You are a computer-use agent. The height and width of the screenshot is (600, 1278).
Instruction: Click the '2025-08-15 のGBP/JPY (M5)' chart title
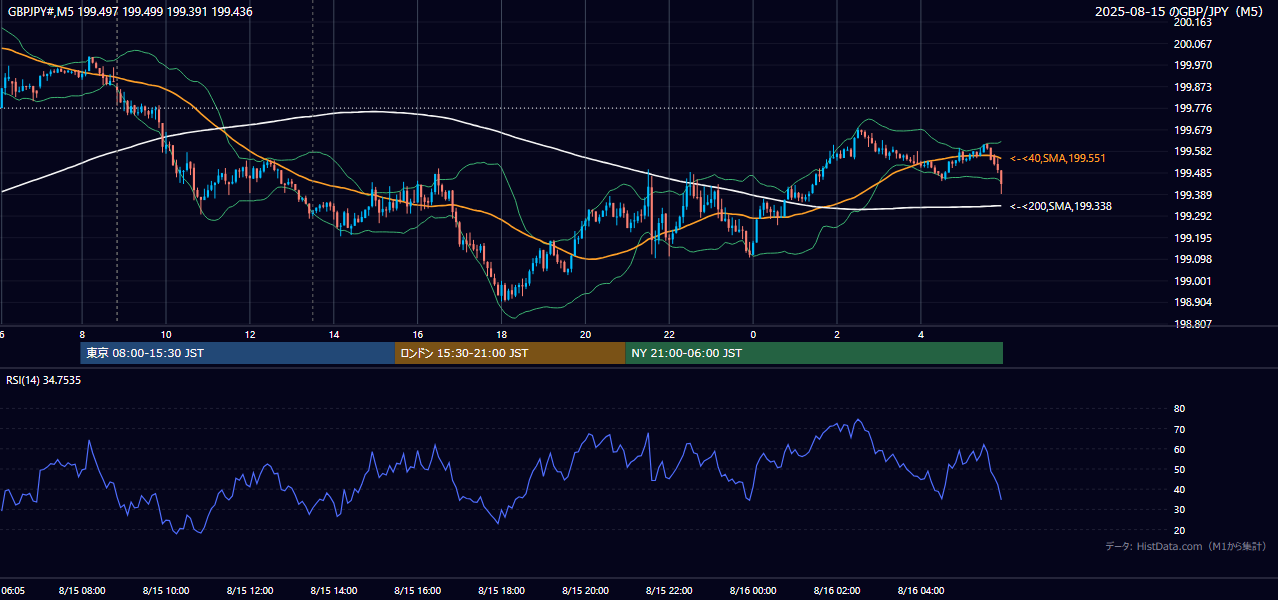1180,12
